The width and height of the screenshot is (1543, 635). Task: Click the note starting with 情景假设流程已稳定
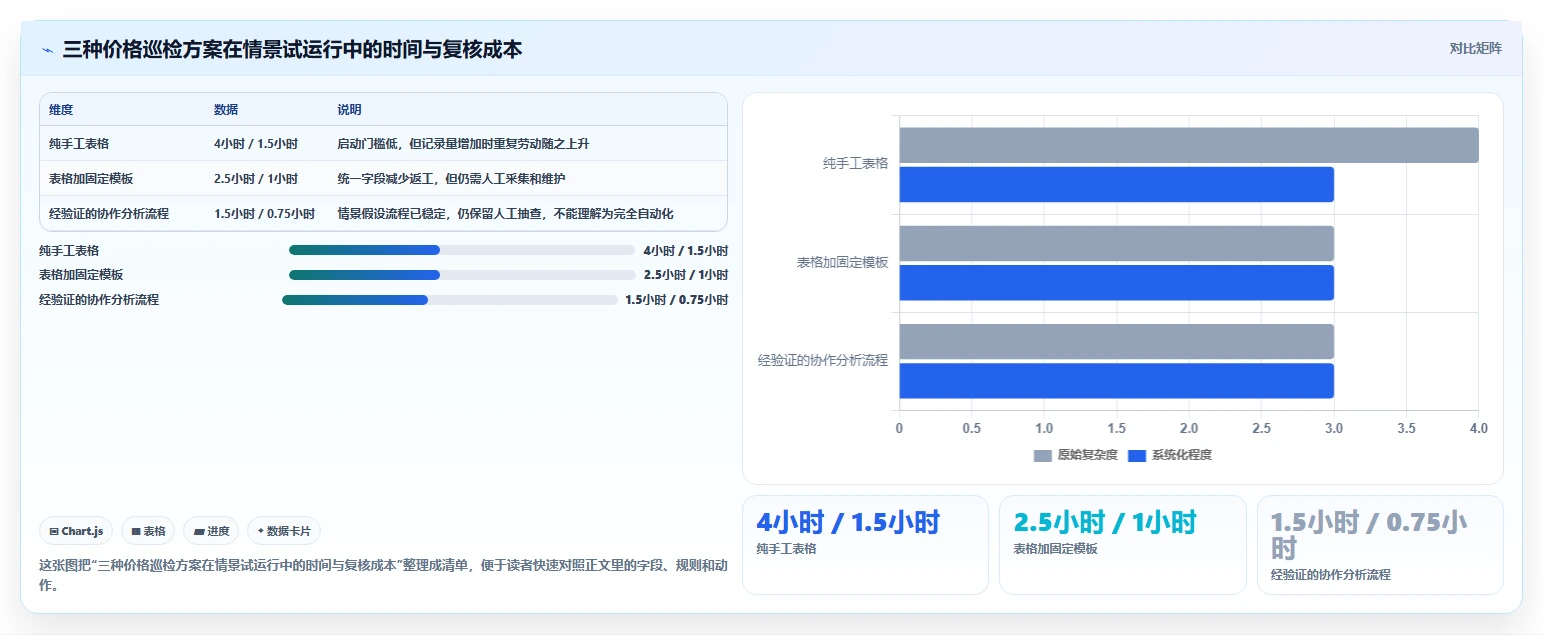[x=506, y=214]
